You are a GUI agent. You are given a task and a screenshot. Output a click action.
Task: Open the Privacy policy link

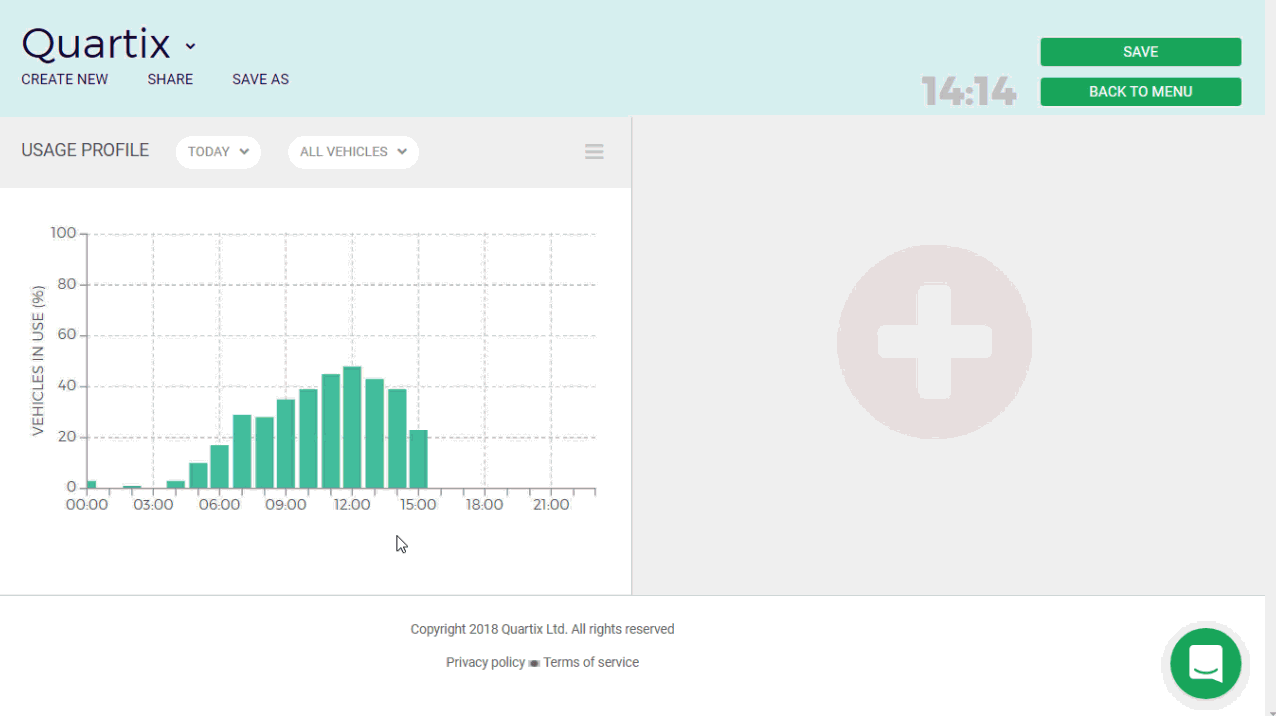coord(485,662)
